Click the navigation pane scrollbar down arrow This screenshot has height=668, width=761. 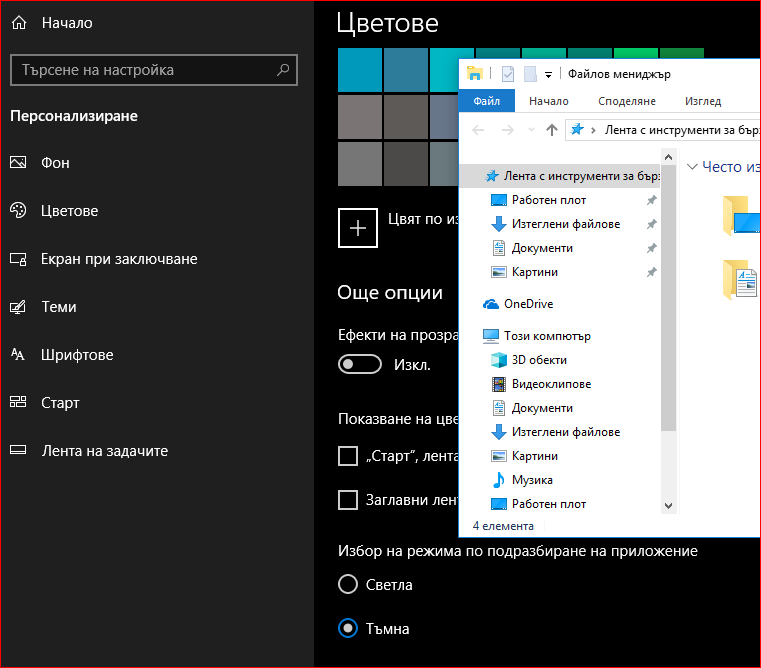pyautogui.click(x=668, y=506)
